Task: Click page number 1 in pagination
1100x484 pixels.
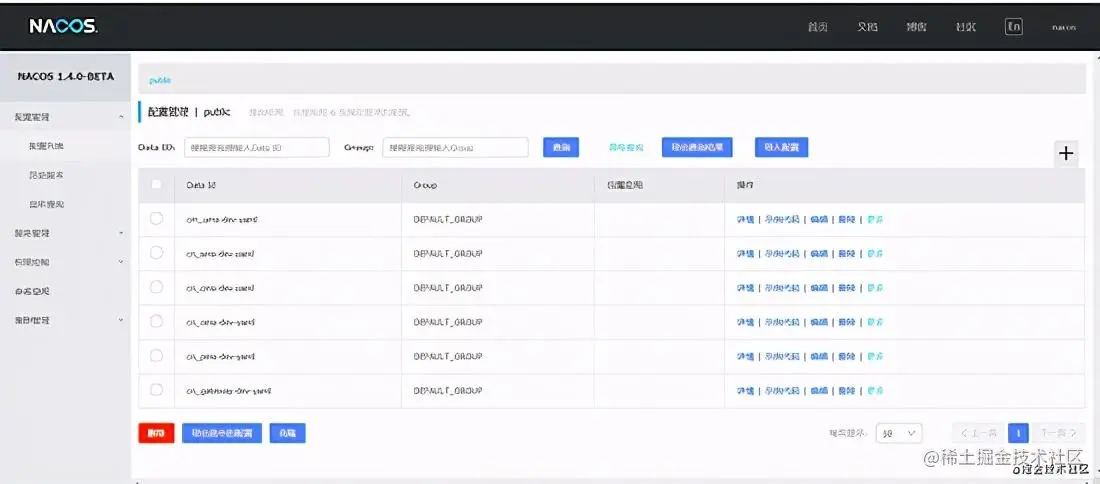Action: [x=1018, y=433]
